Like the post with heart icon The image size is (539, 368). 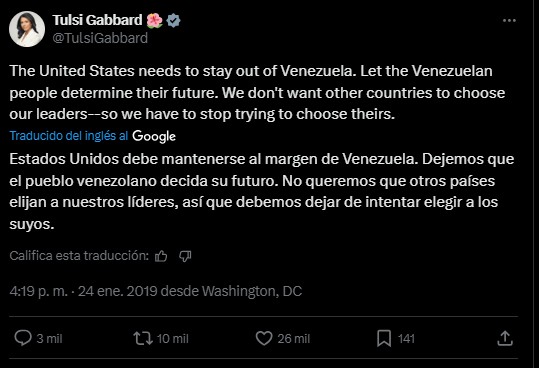point(264,338)
